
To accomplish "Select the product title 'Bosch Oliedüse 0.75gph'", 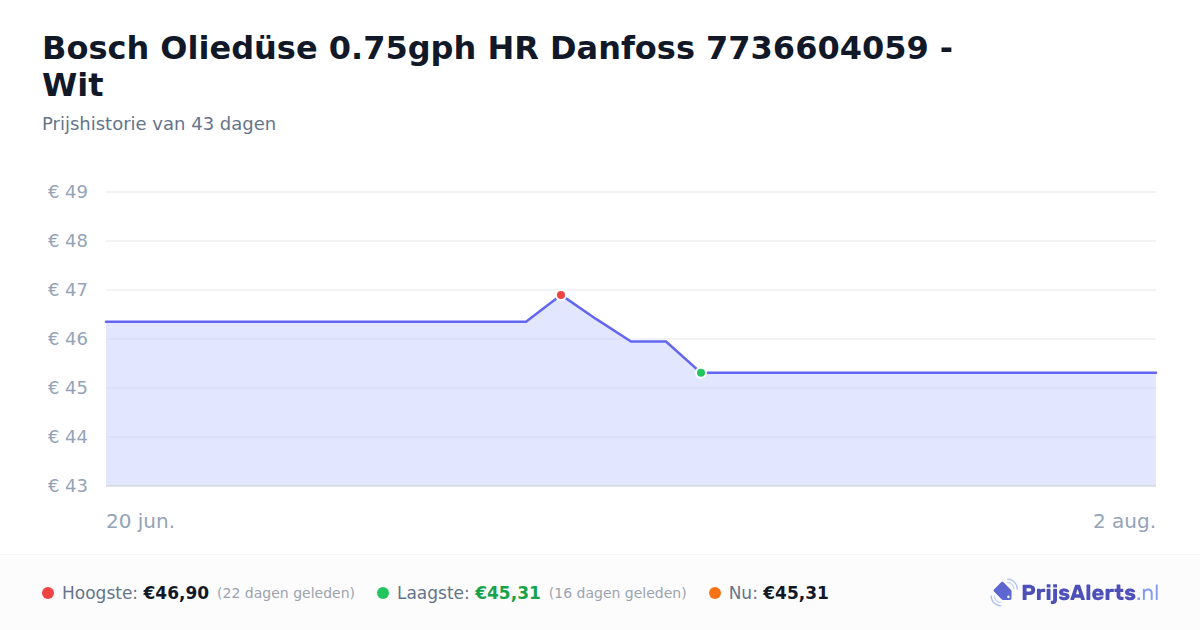I will (x=259, y=47).
